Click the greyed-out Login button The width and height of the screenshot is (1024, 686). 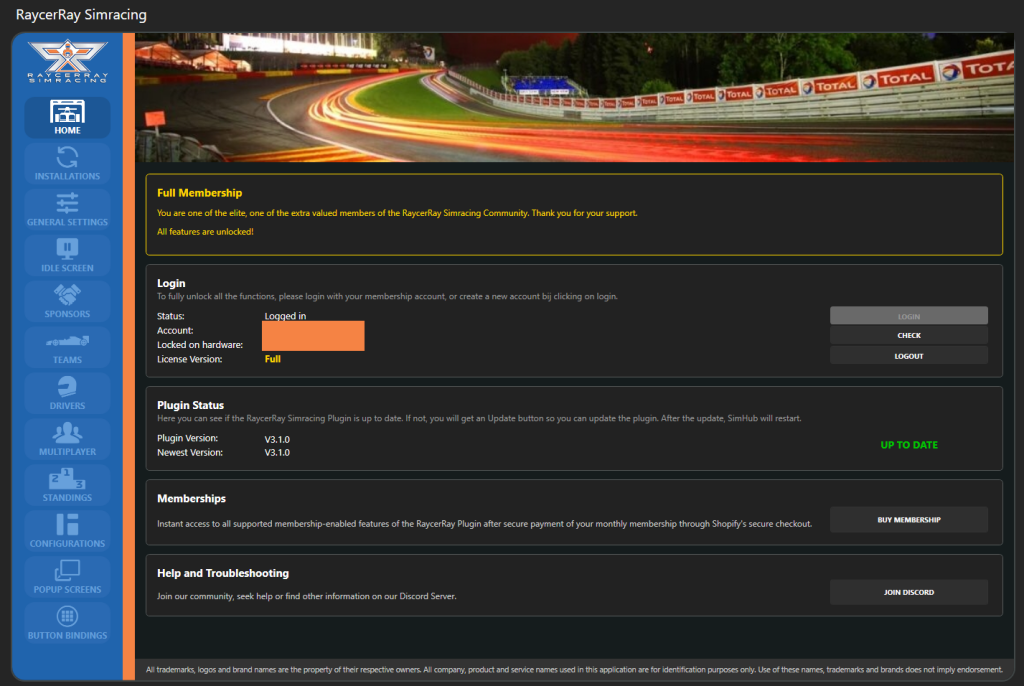(x=908, y=316)
